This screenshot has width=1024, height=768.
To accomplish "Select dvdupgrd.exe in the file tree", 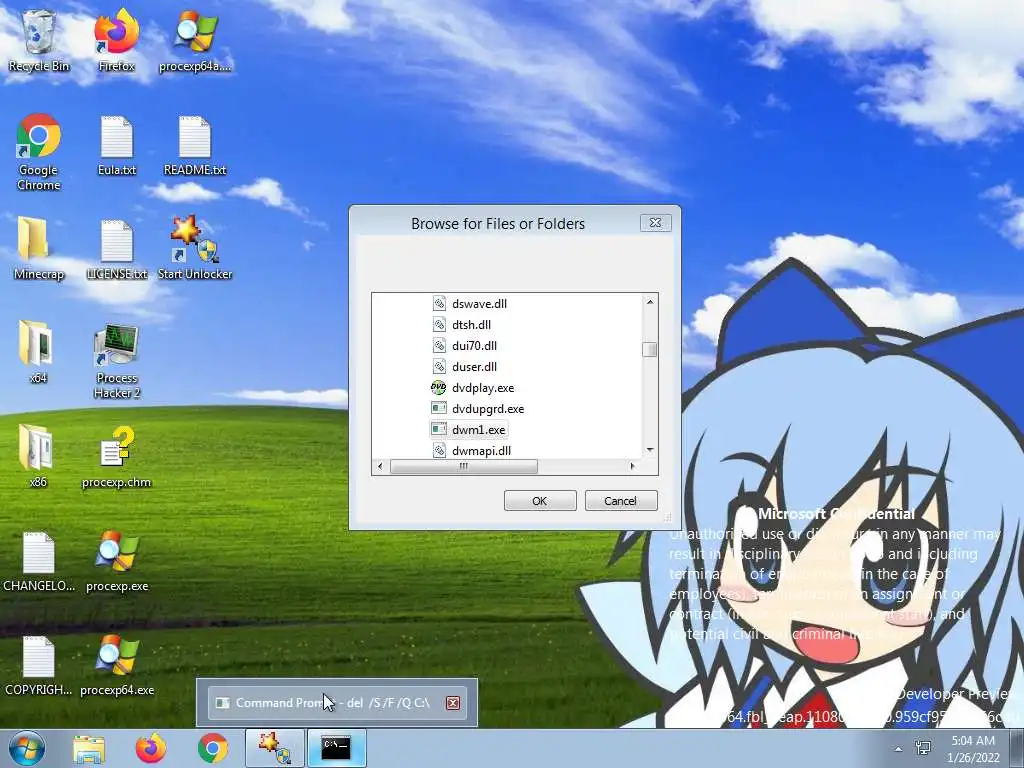I will tap(477, 409).
